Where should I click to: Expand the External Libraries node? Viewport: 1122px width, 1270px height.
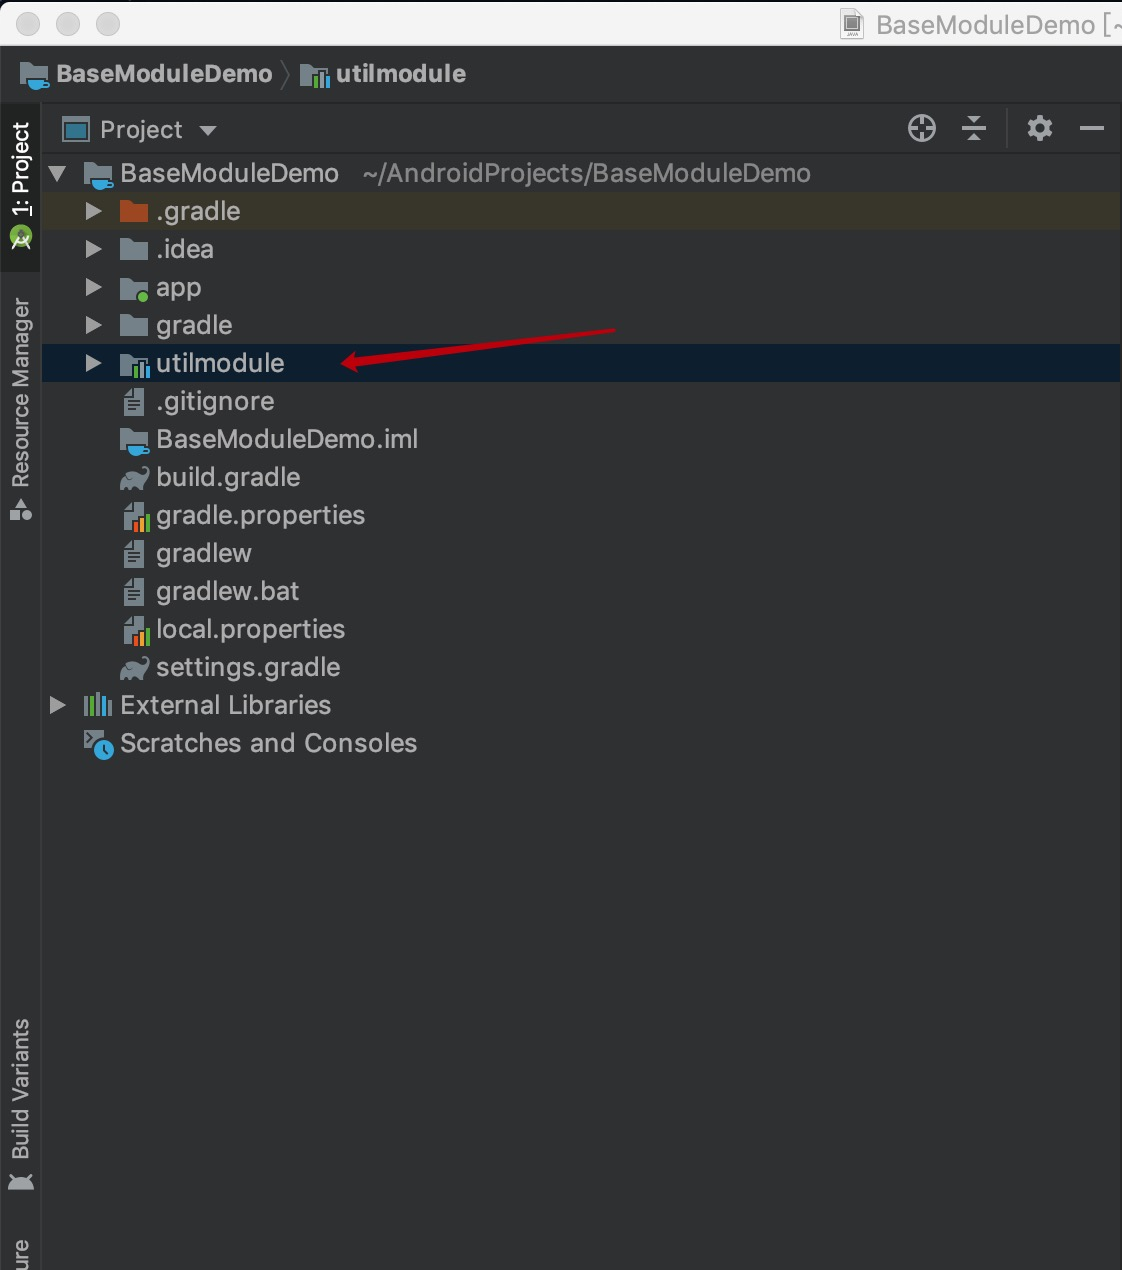click(58, 705)
